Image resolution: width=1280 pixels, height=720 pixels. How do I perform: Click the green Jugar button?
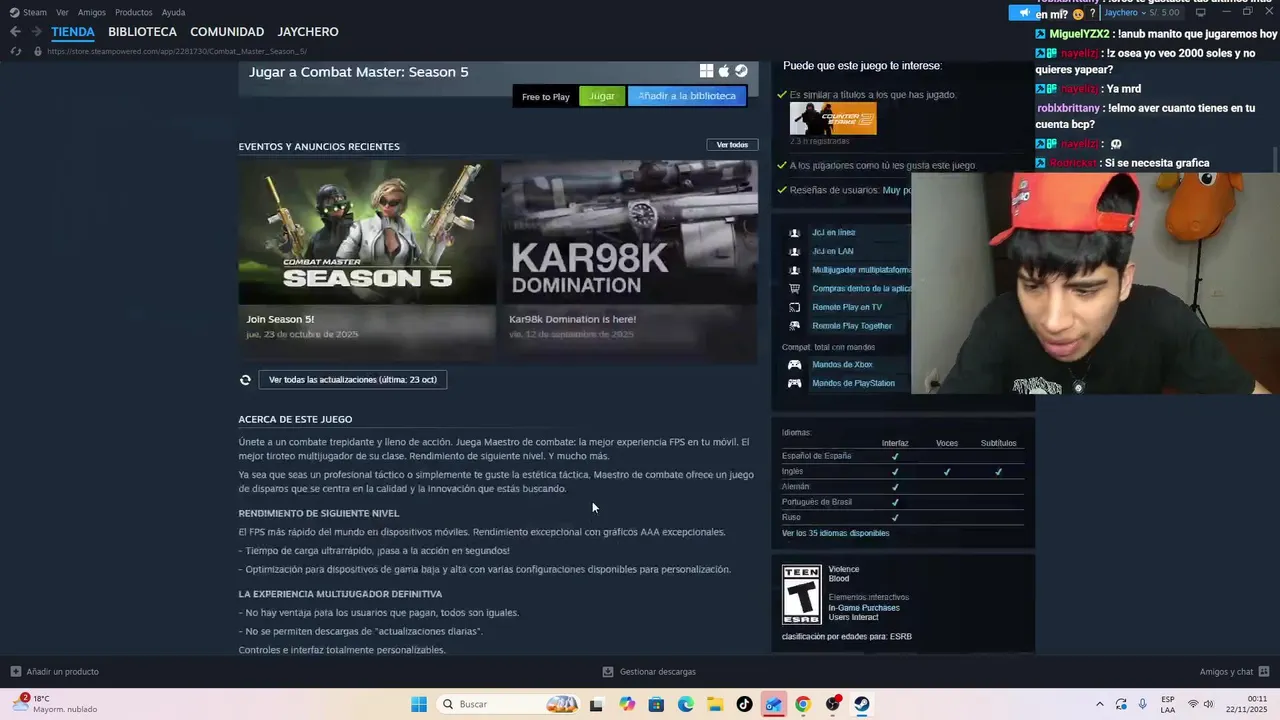[x=602, y=96]
